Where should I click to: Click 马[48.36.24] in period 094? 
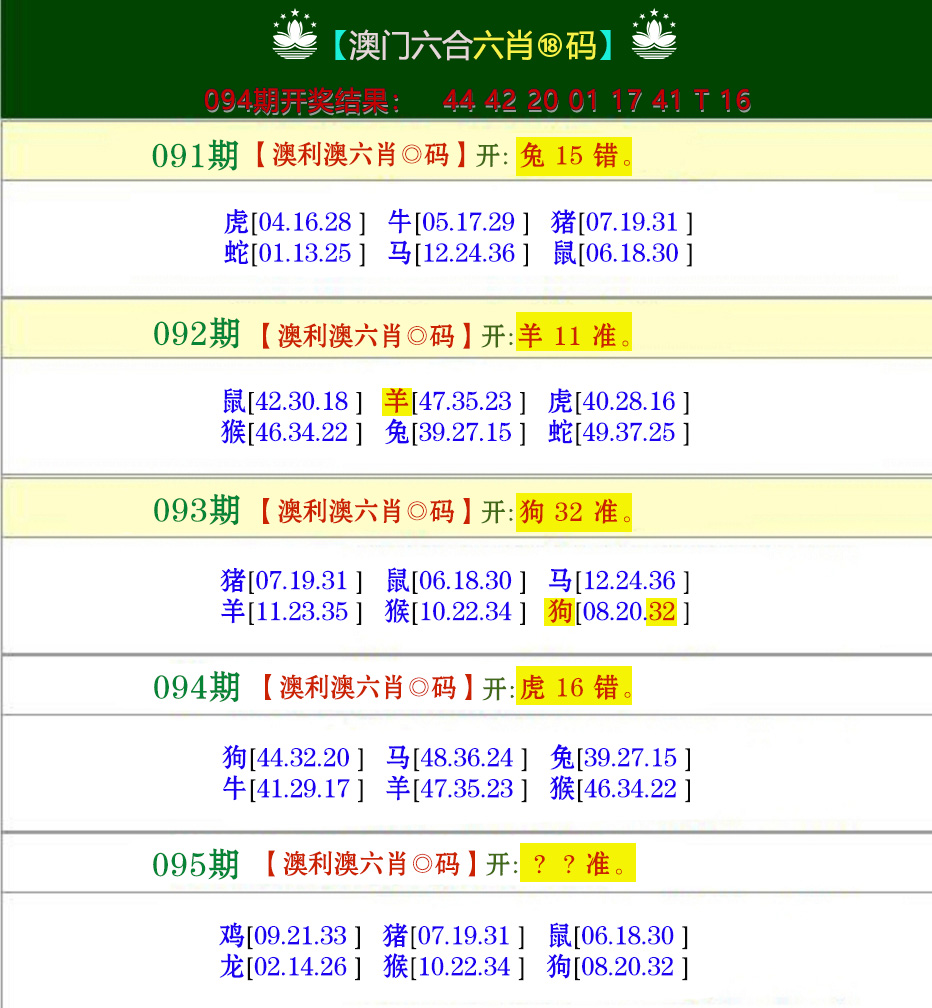coord(456,758)
